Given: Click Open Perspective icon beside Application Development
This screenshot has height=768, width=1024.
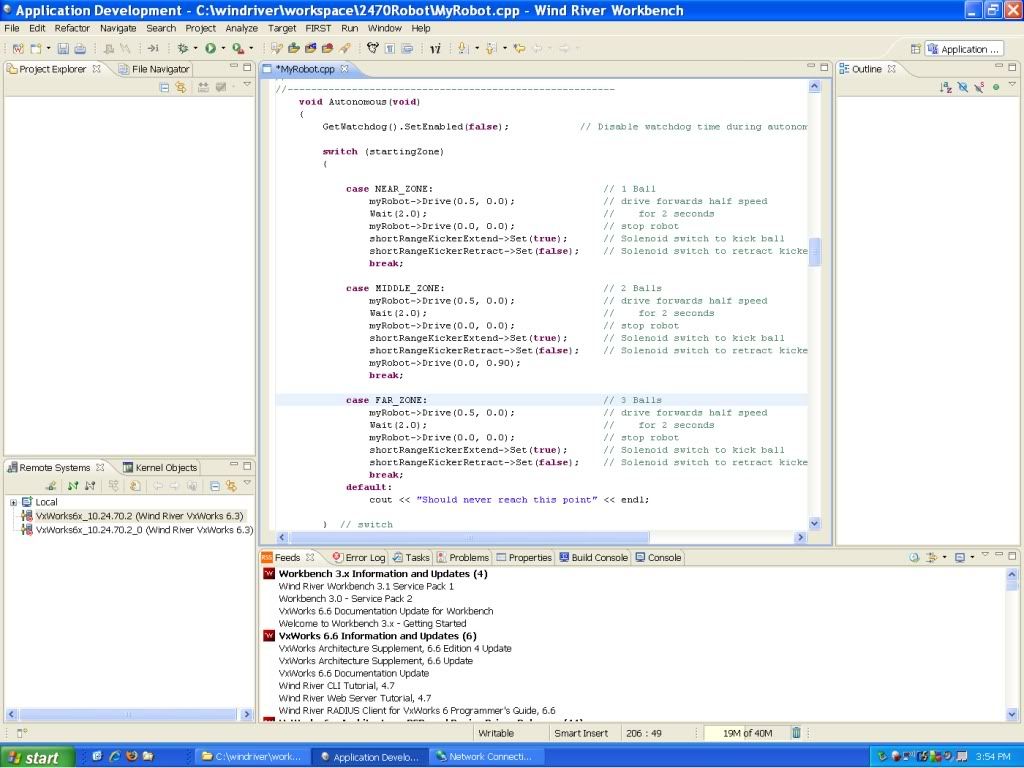Looking at the screenshot, I should pos(916,49).
